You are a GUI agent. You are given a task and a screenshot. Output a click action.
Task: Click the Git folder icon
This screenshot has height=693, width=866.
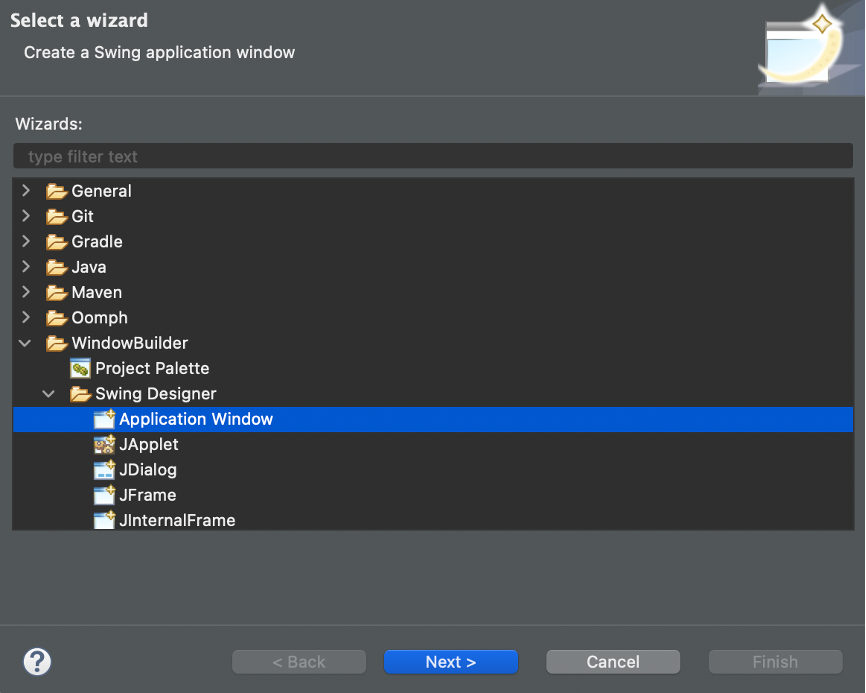point(56,216)
